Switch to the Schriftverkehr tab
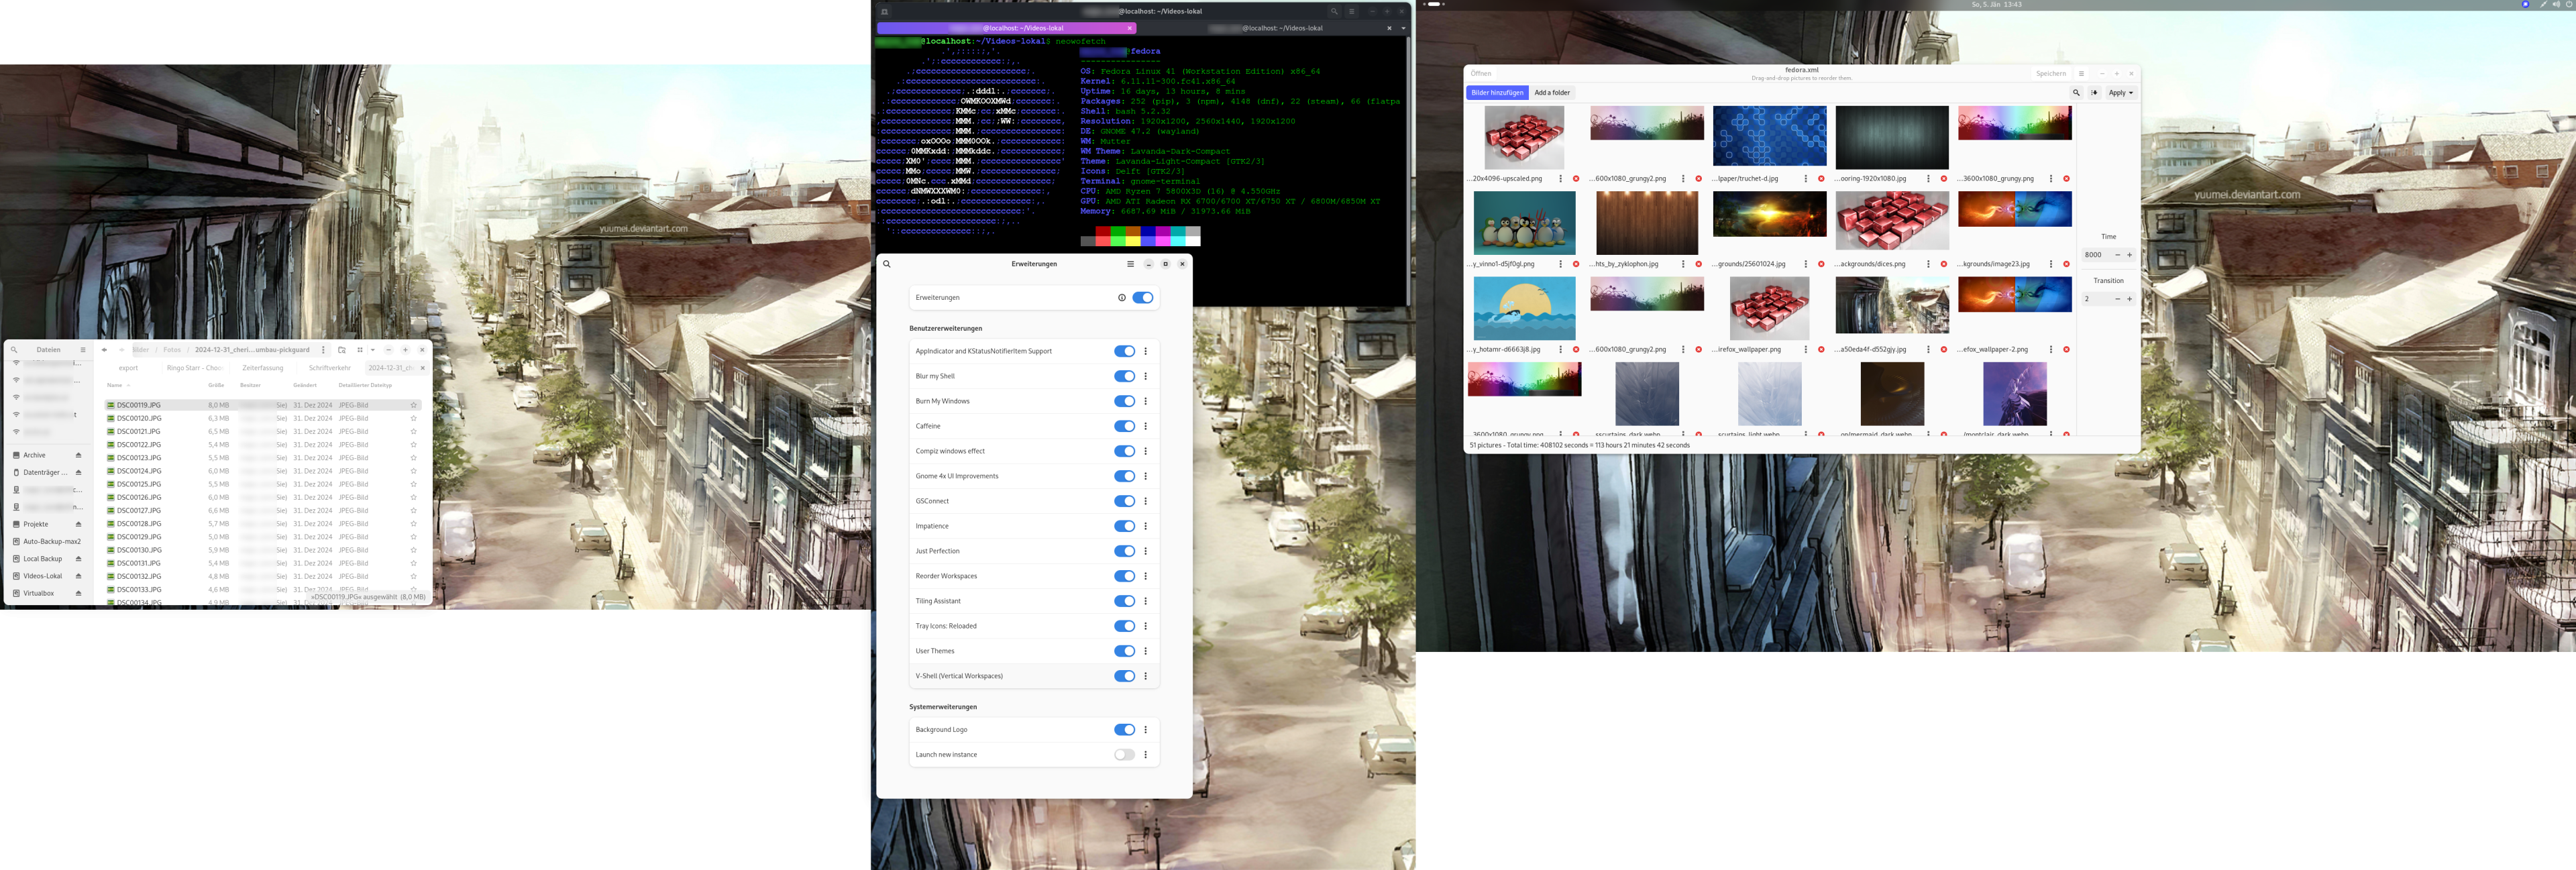This screenshot has height=870, width=2576. pos(329,368)
